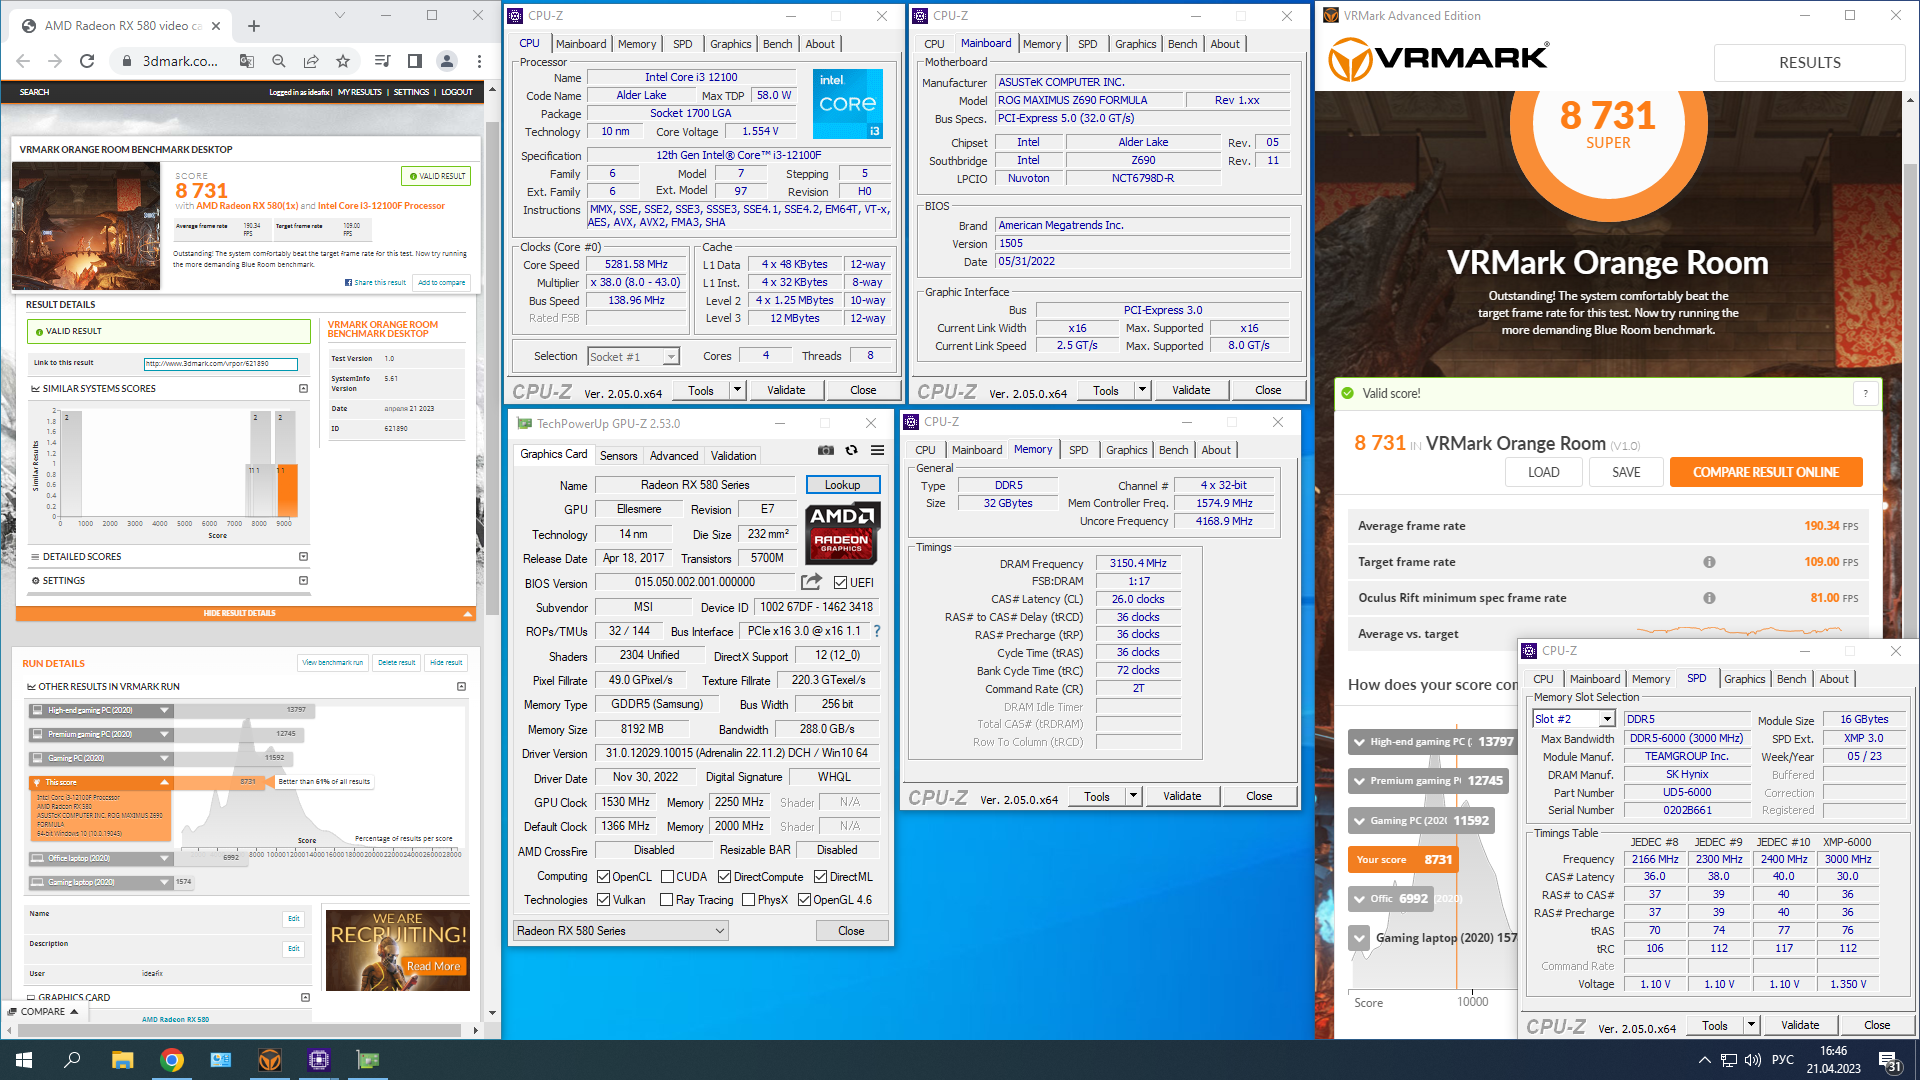This screenshot has height=1080, width=1920.
Task: Open File Explorer from the taskbar
Action: pyautogui.click(x=122, y=1060)
